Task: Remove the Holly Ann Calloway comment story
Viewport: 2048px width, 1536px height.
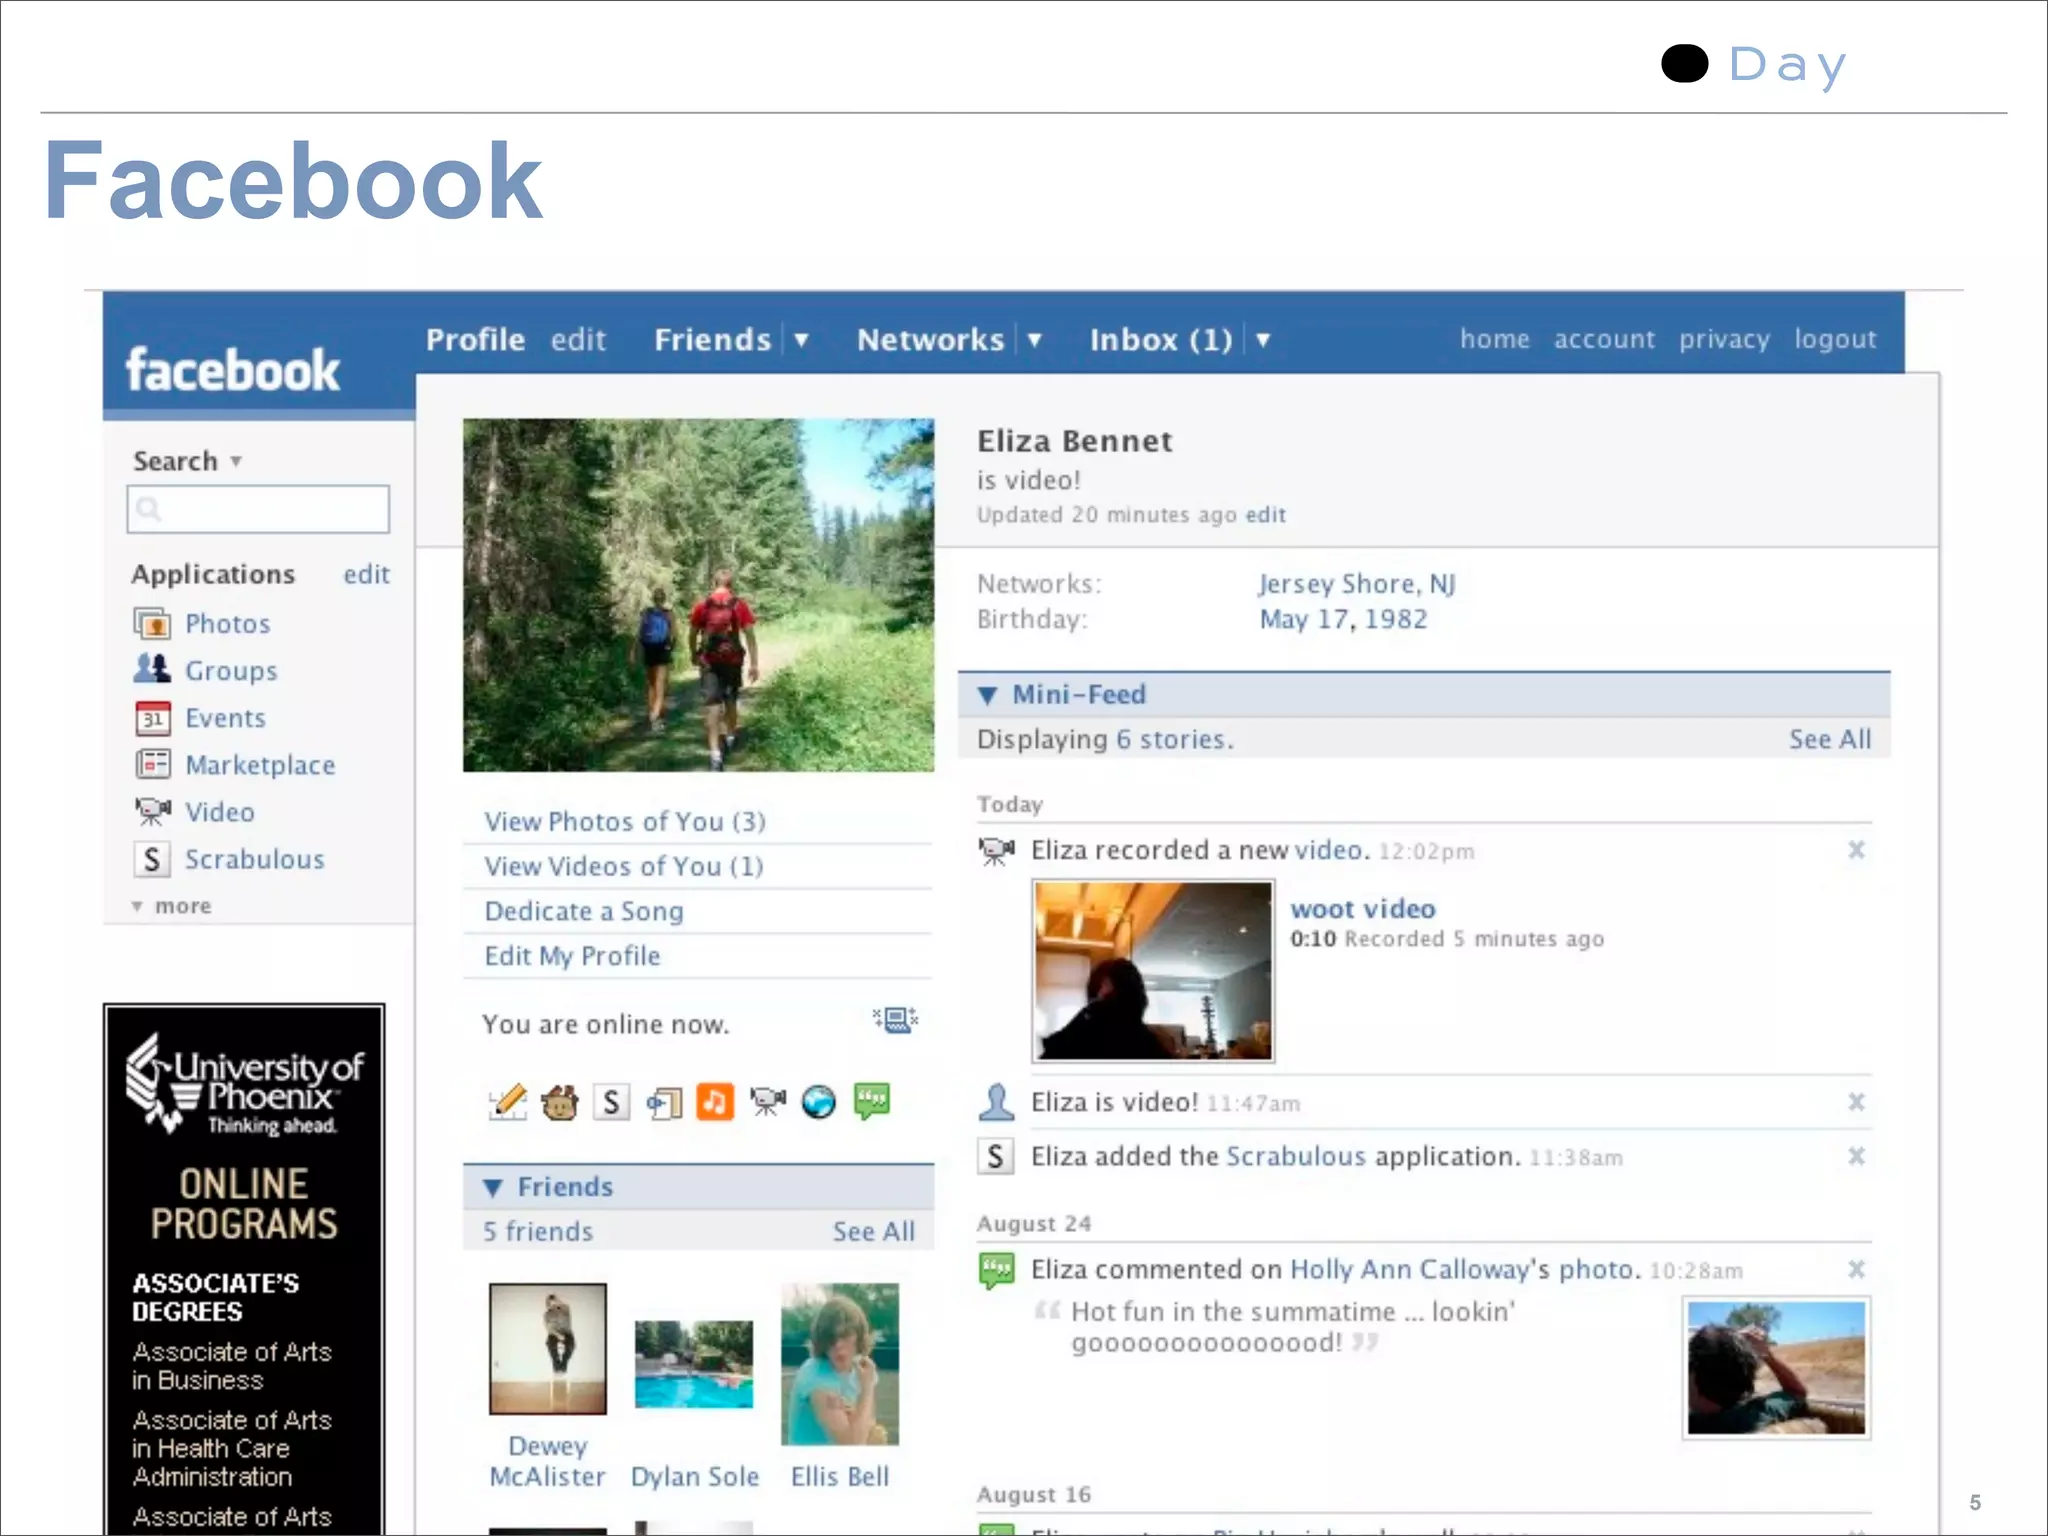Action: pos(1856,1269)
